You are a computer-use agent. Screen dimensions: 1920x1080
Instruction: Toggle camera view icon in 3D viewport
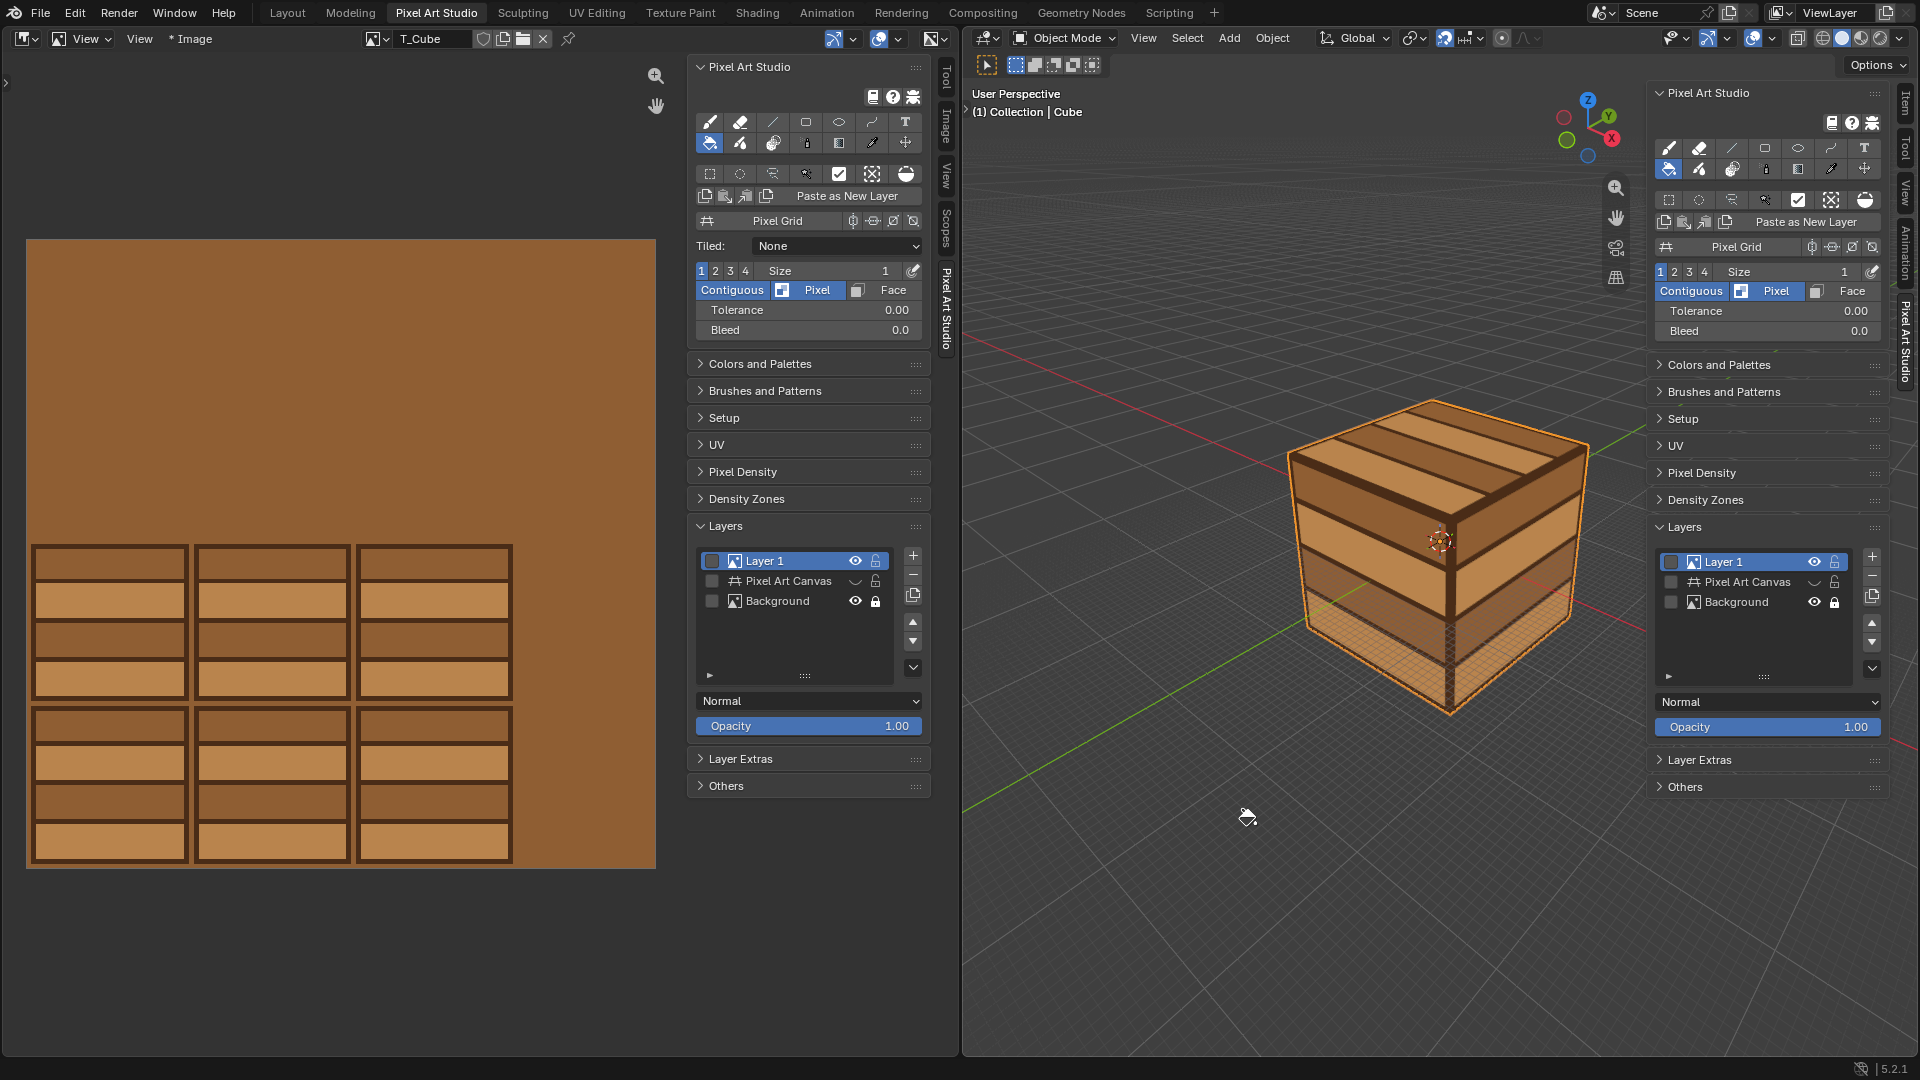click(x=1616, y=248)
